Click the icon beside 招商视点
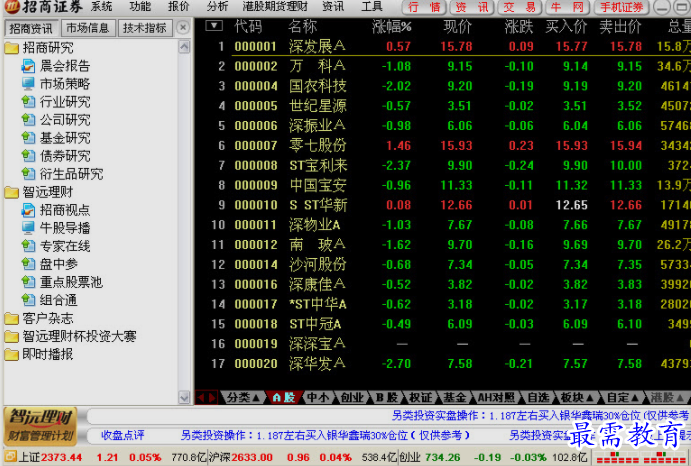 pos(28,210)
